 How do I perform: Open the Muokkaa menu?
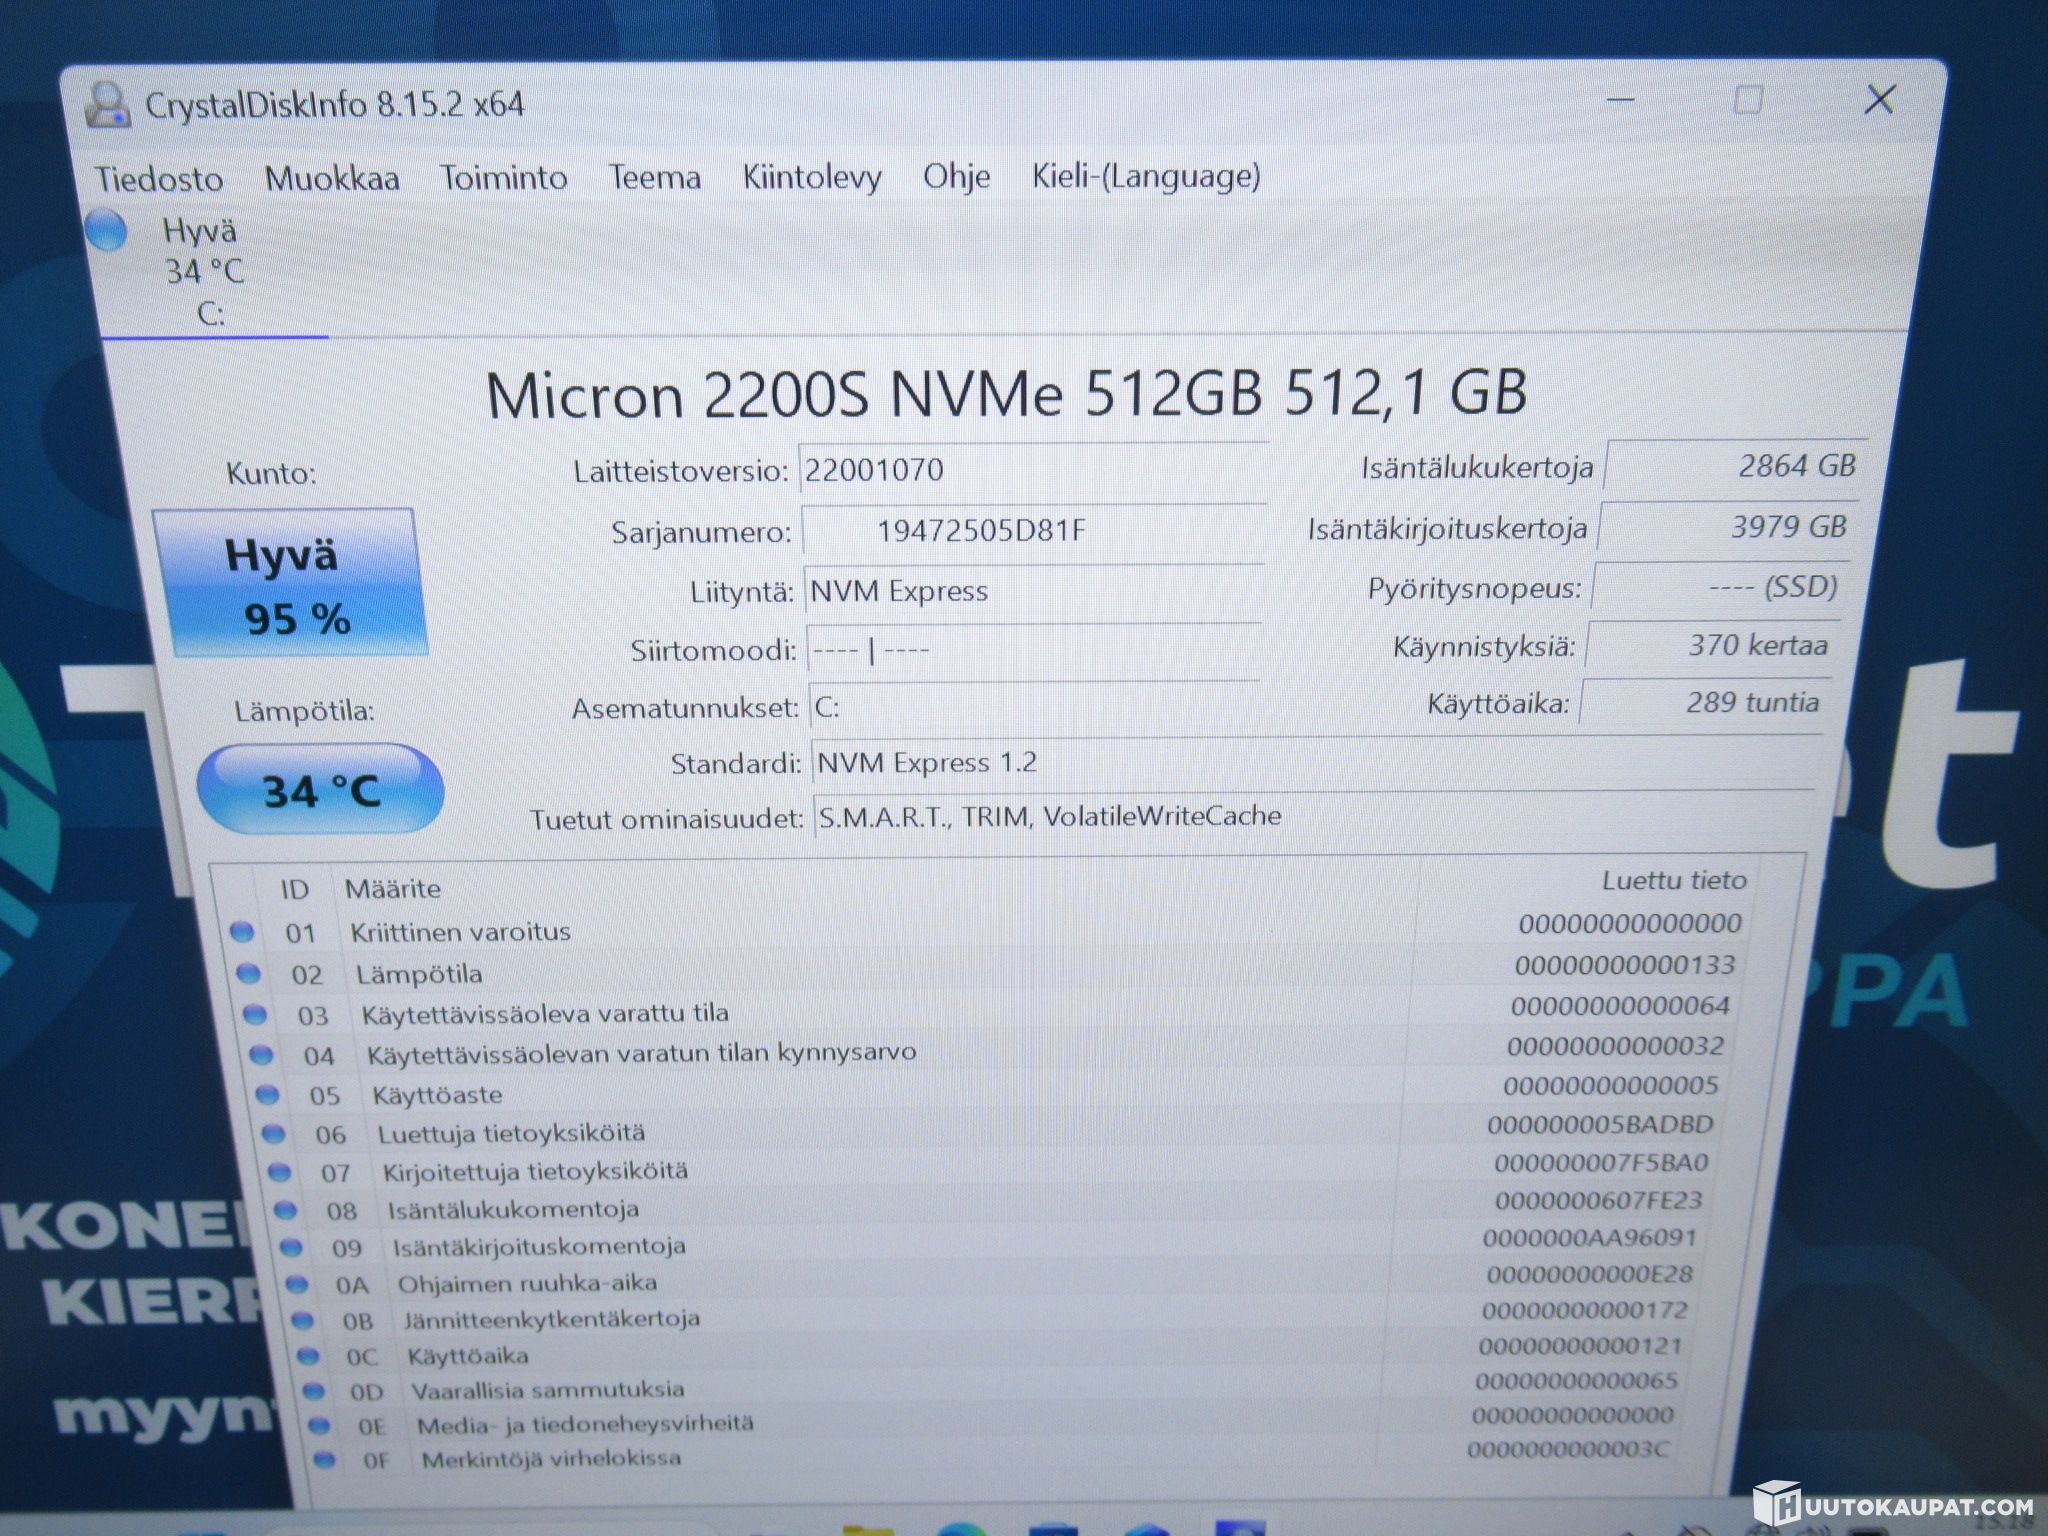coord(332,178)
